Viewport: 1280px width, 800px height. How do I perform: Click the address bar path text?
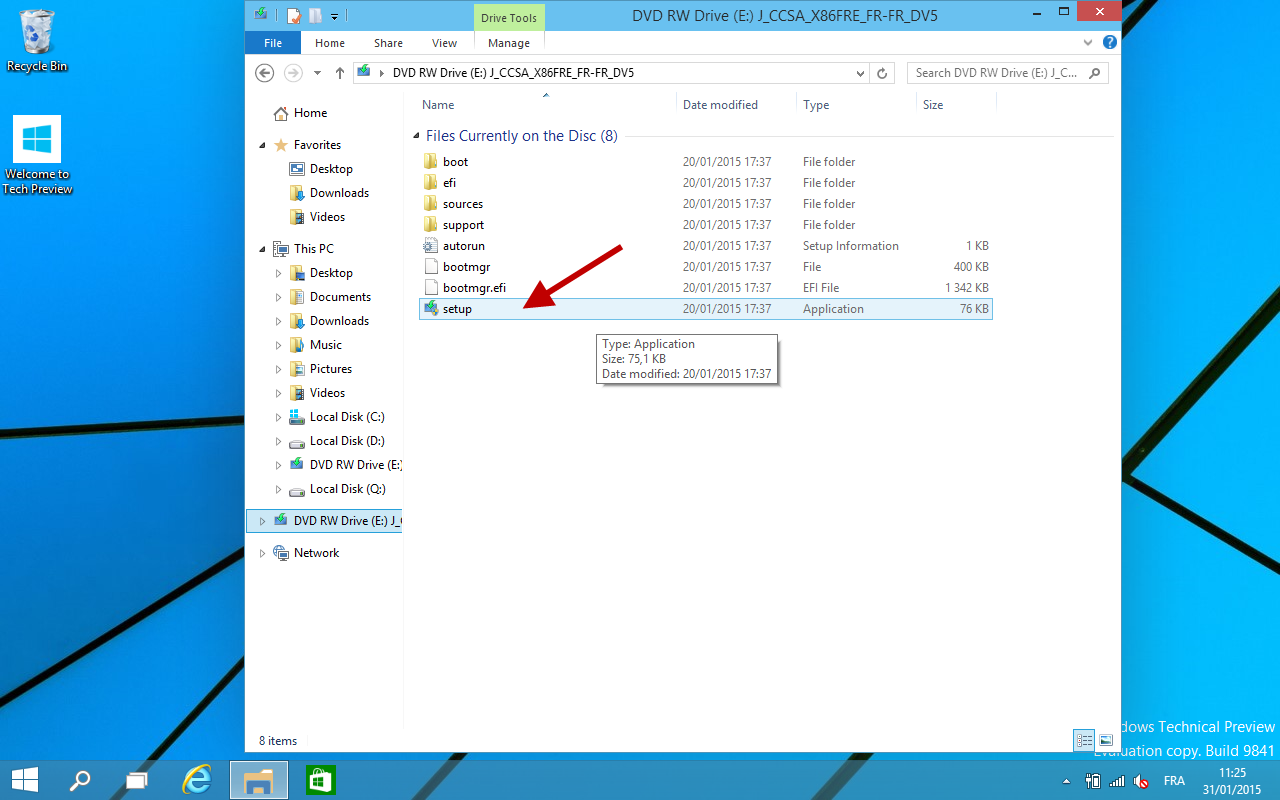pyautogui.click(x=513, y=73)
